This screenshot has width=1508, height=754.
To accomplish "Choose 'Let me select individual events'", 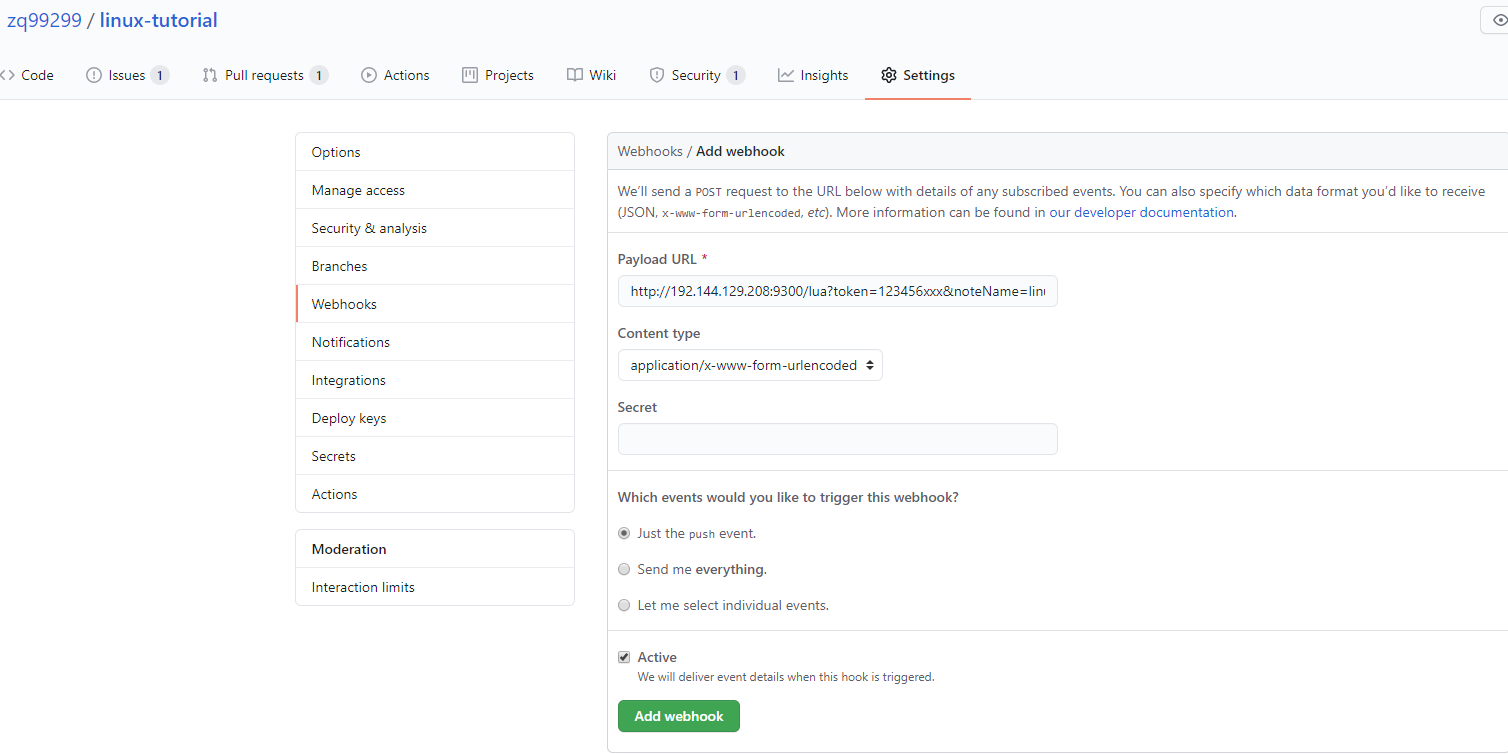I will point(624,605).
